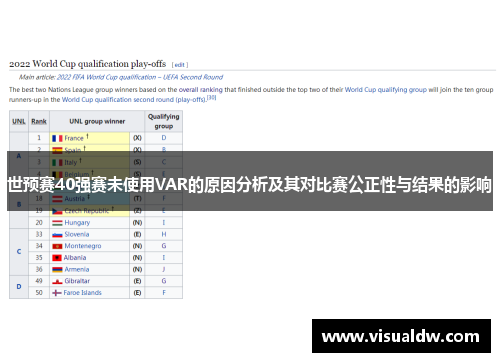Click the Montenegro flag icon

click(57, 246)
